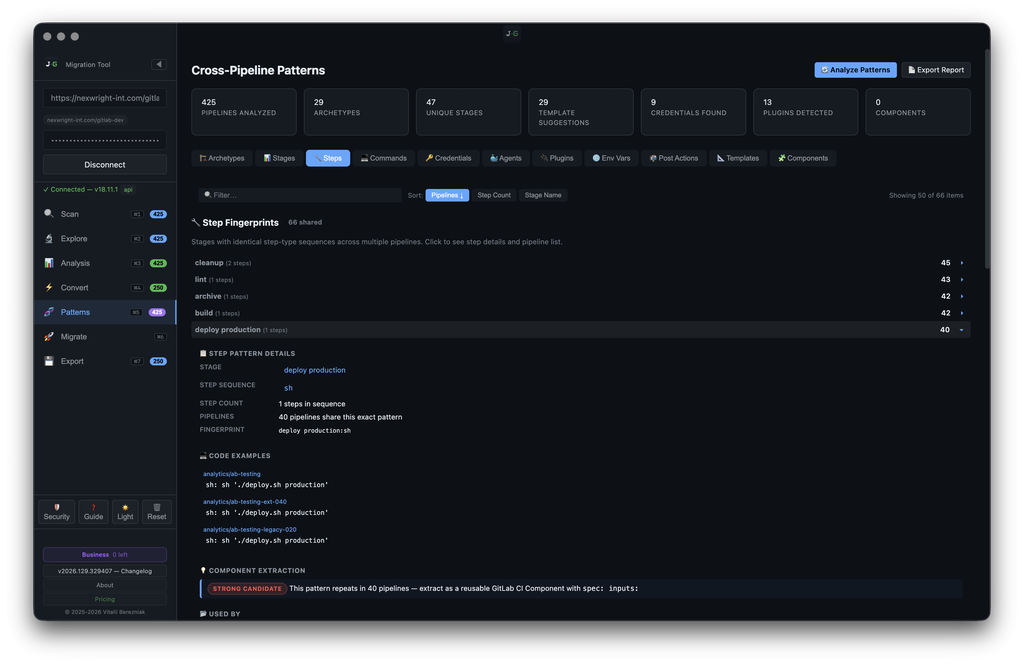Viewport: 1024px width, 665px height.
Task: Switch to Light theme
Action: coord(125,511)
